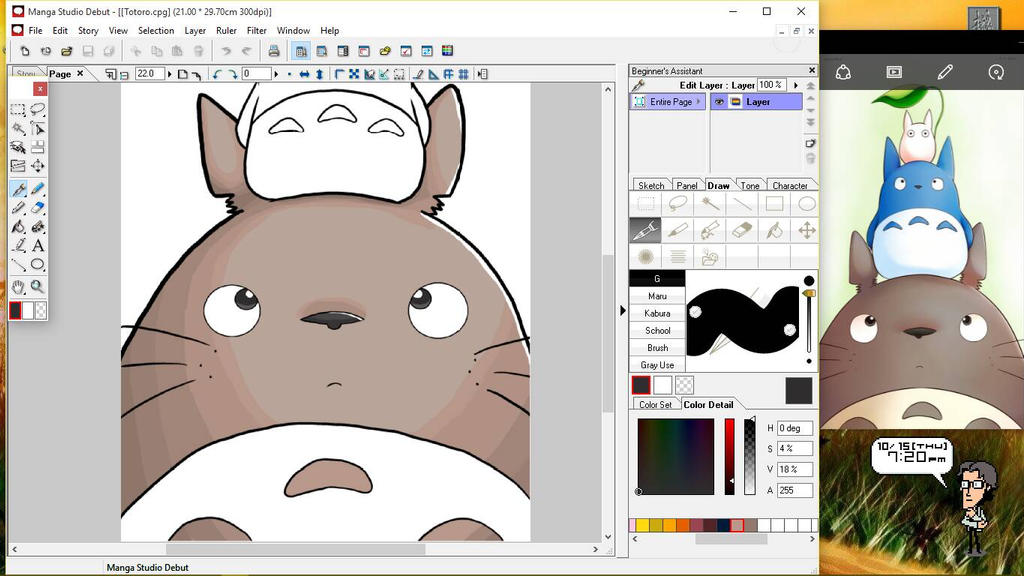Open the layer opacity 100 % arrow menu
This screenshot has height=576, width=1024.
(x=795, y=85)
